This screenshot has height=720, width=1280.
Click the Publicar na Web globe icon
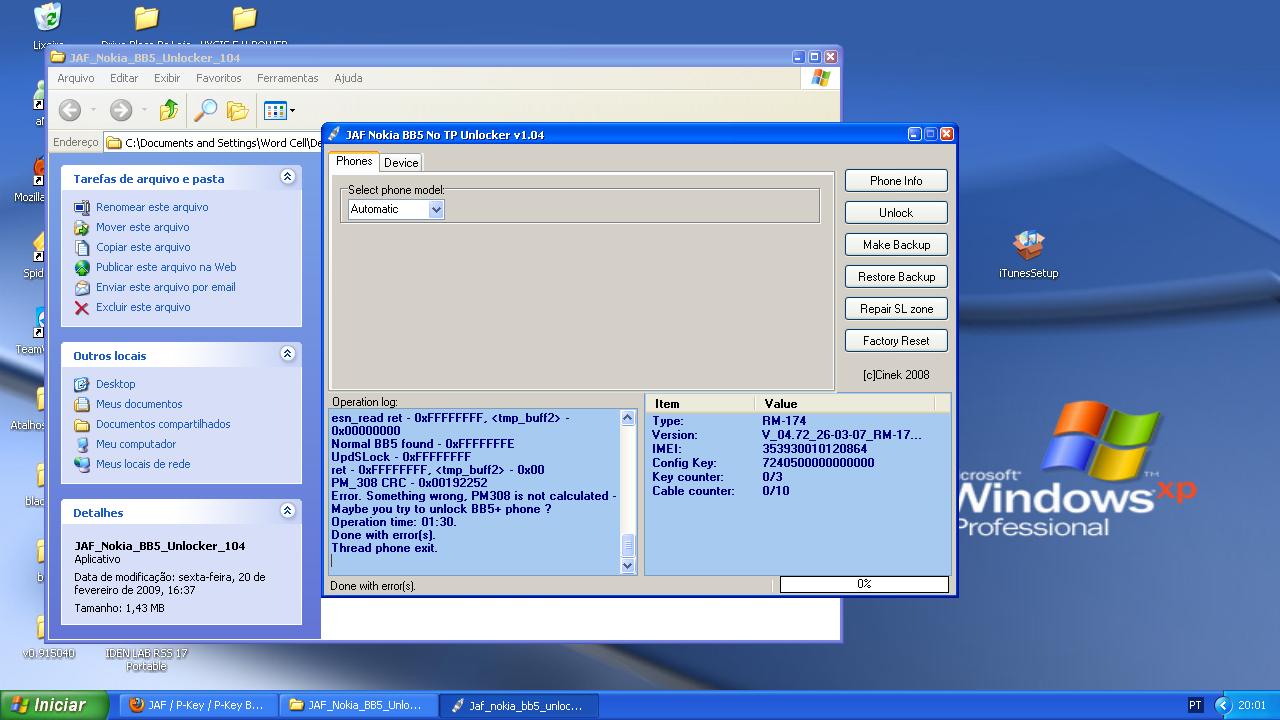tap(82, 268)
